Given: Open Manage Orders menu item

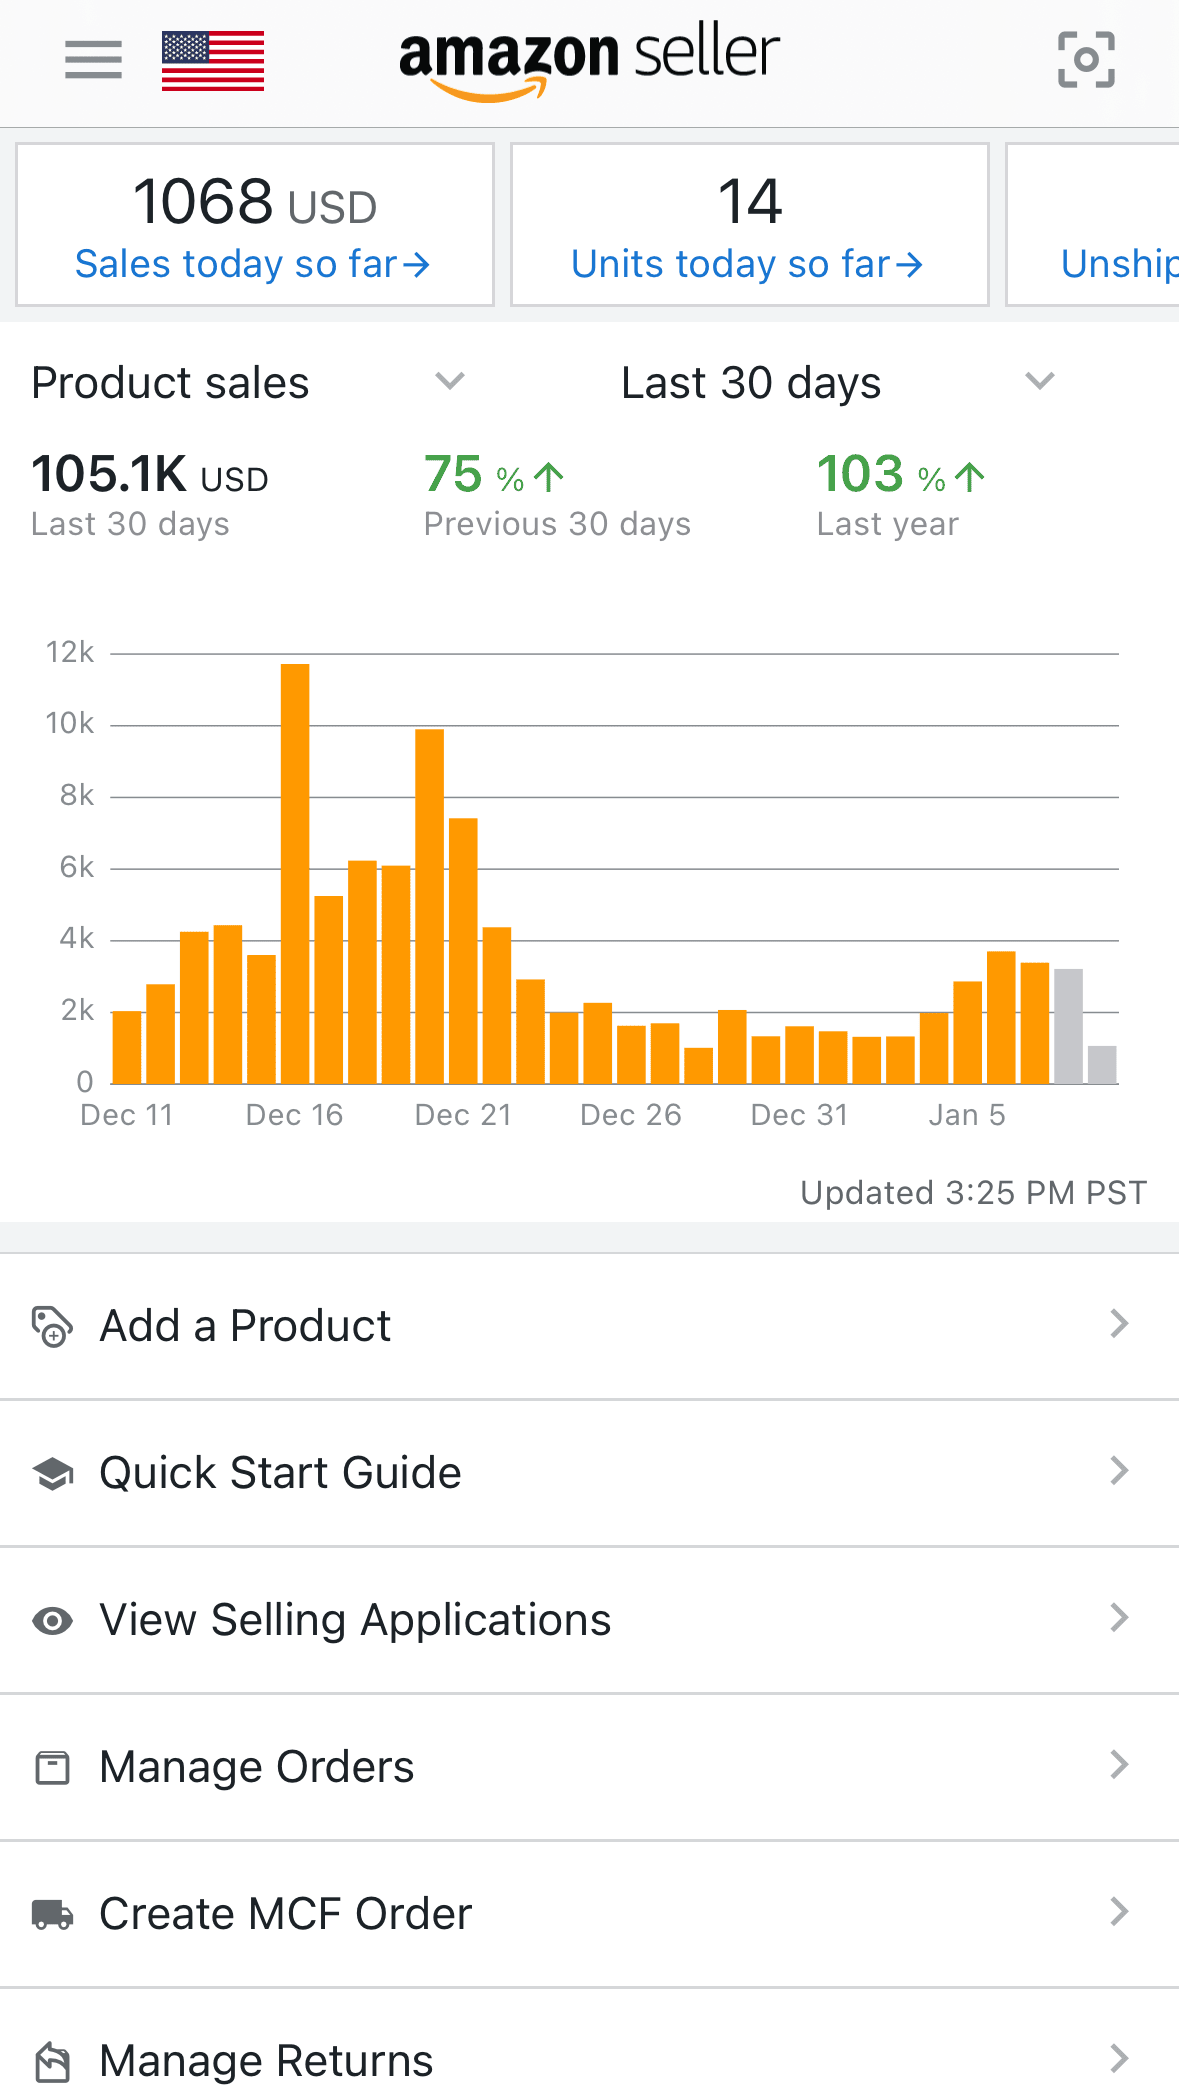Looking at the screenshot, I should click(x=257, y=1767).
